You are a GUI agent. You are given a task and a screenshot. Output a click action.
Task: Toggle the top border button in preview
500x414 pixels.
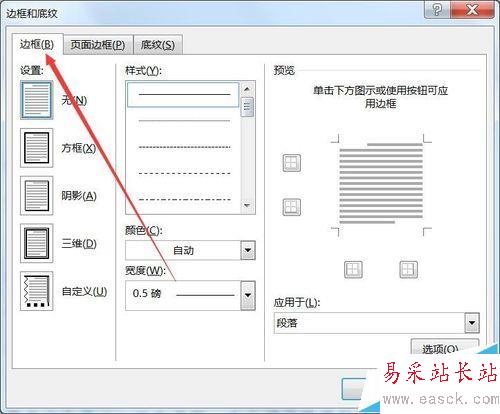pos(292,163)
